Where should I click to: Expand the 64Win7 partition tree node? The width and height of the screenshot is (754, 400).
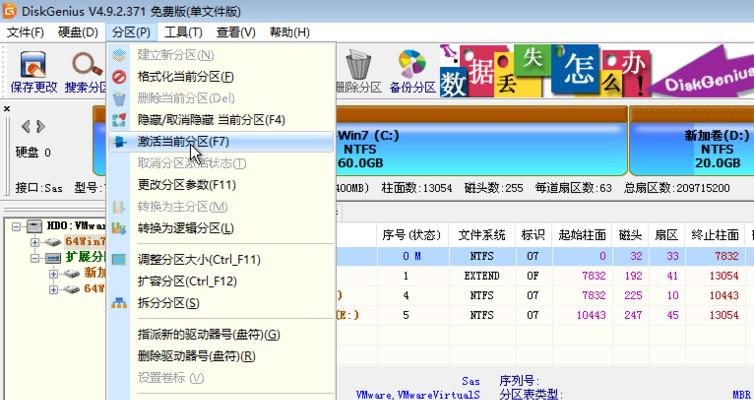pyautogui.click(x=35, y=242)
